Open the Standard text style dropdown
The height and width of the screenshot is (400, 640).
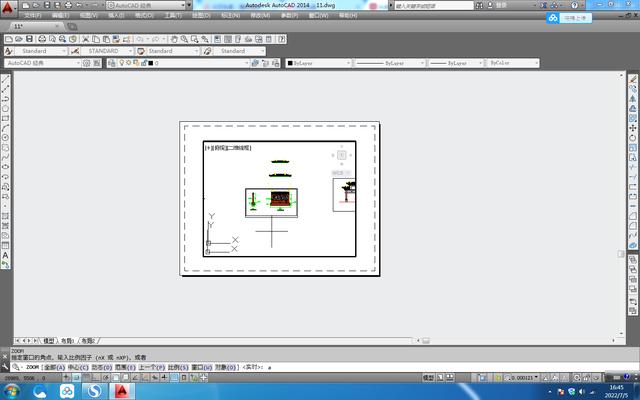pyautogui.click(x=40, y=50)
